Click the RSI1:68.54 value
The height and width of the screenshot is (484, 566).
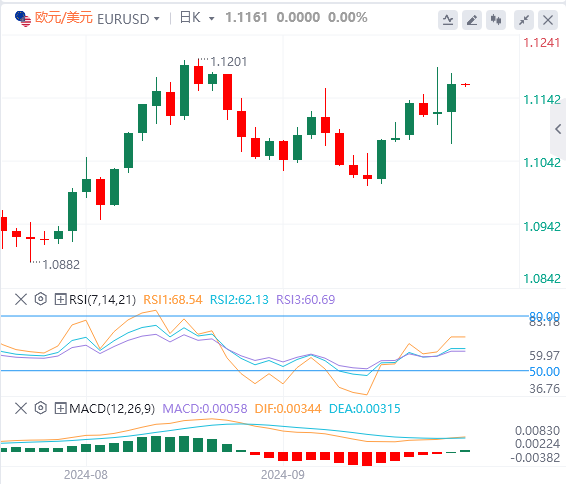(173, 300)
